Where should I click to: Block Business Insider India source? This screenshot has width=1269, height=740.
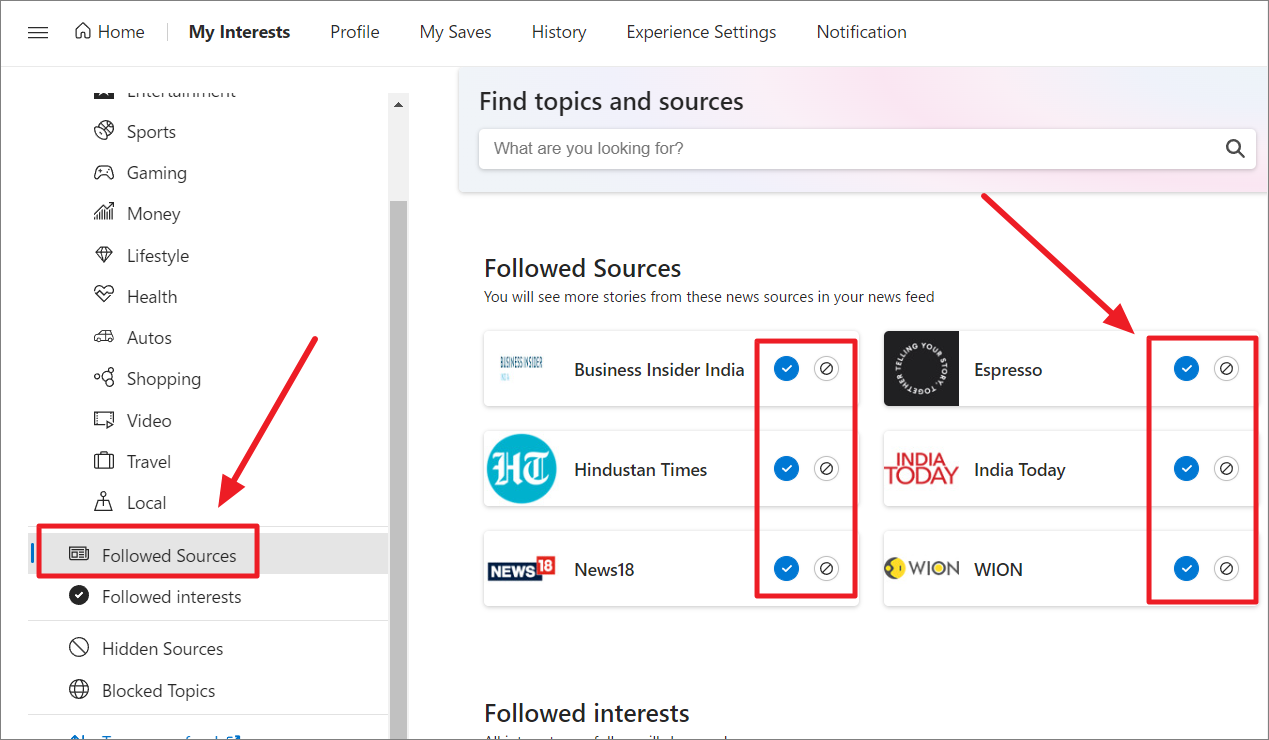826,369
